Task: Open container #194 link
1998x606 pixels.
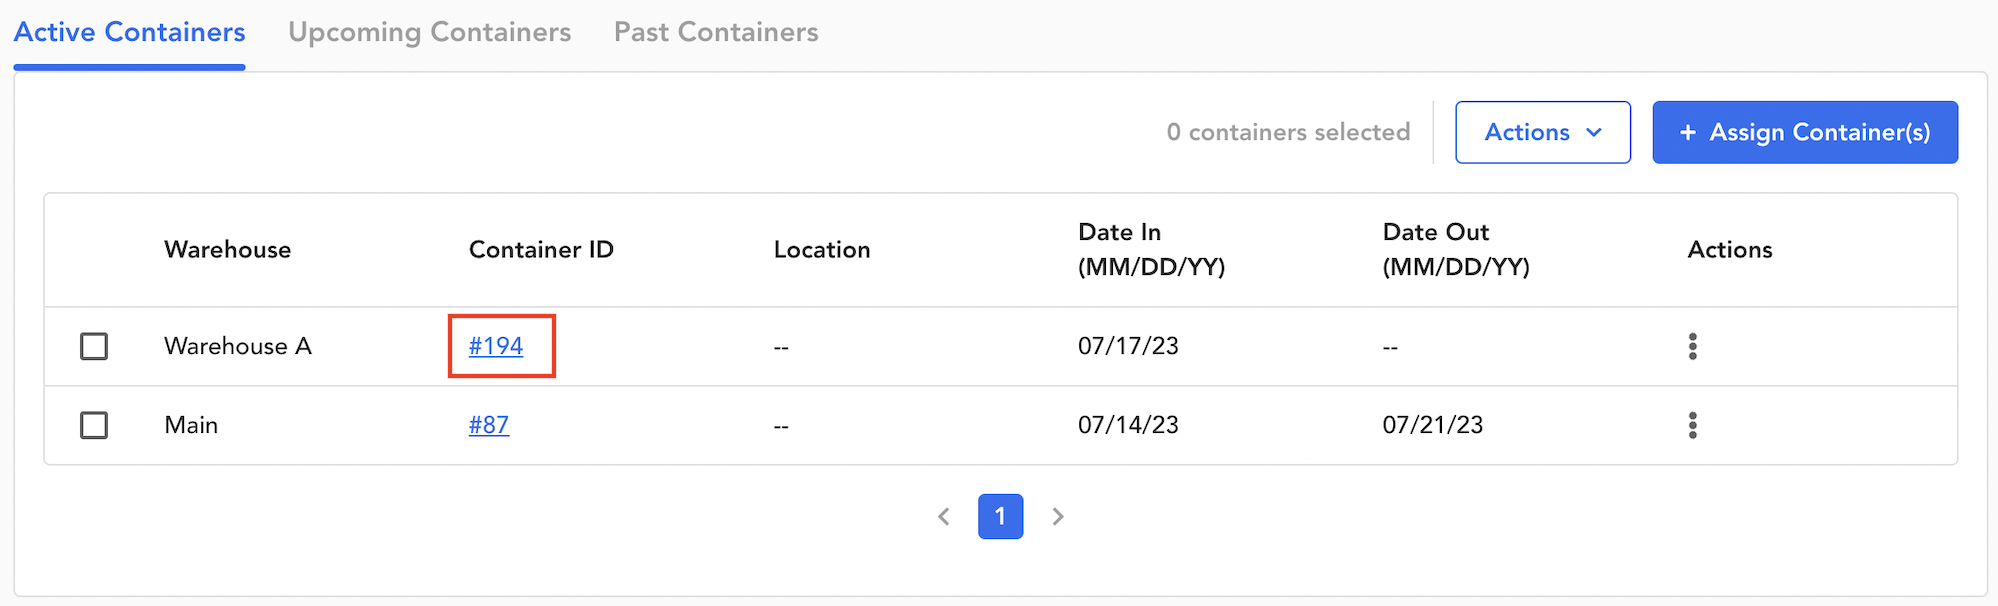Action: [496, 346]
